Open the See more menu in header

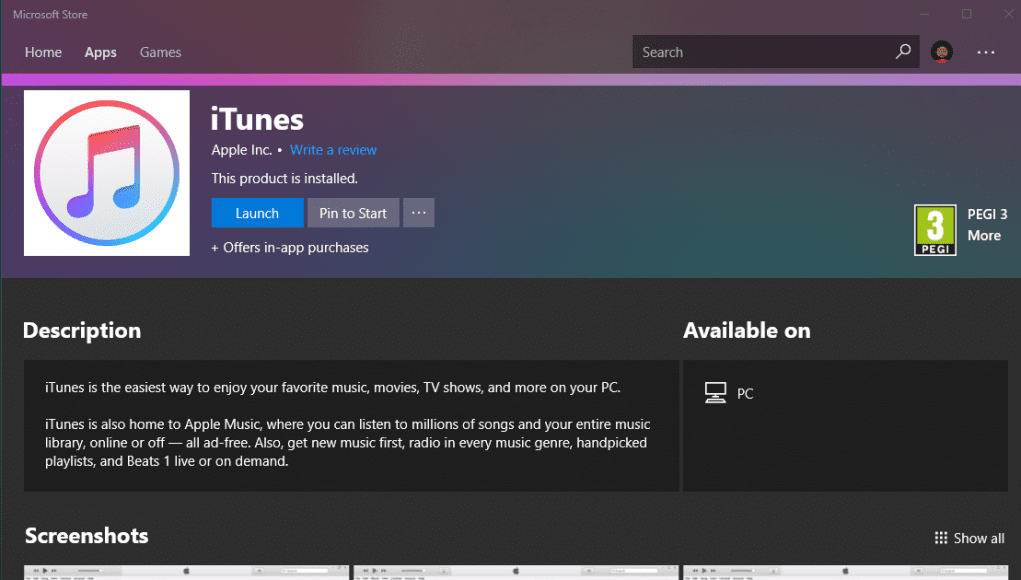pos(986,52)
